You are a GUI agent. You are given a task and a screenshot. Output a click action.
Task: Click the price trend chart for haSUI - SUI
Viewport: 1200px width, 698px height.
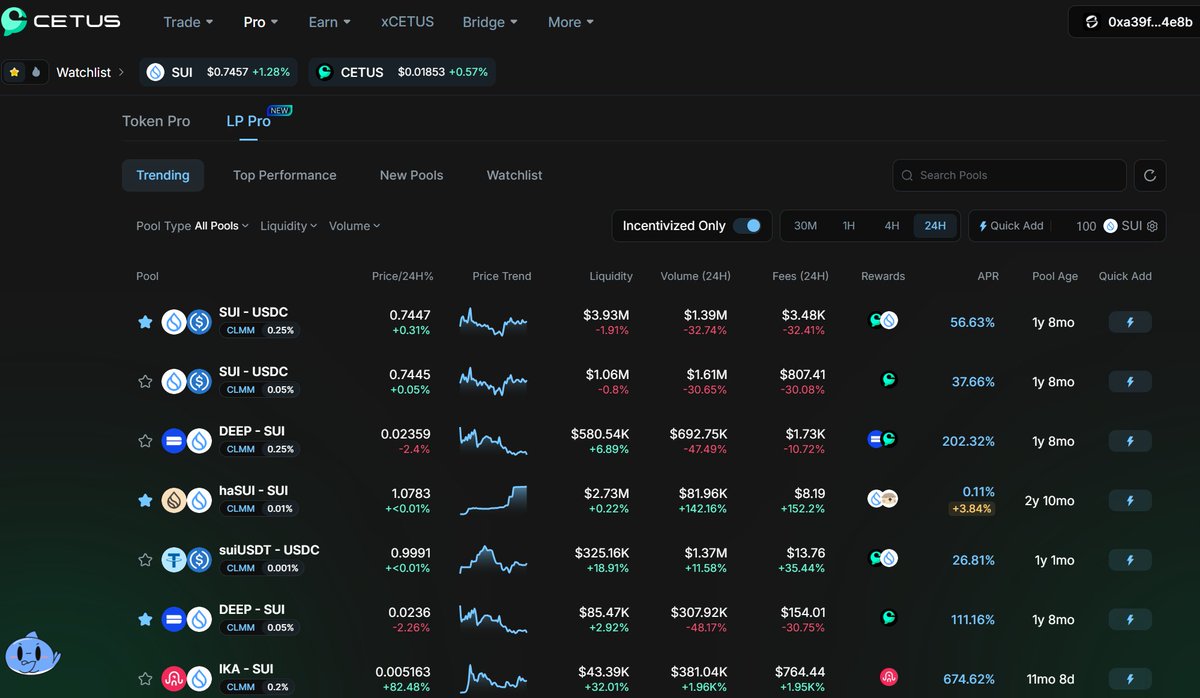click(x=493, y=500)
